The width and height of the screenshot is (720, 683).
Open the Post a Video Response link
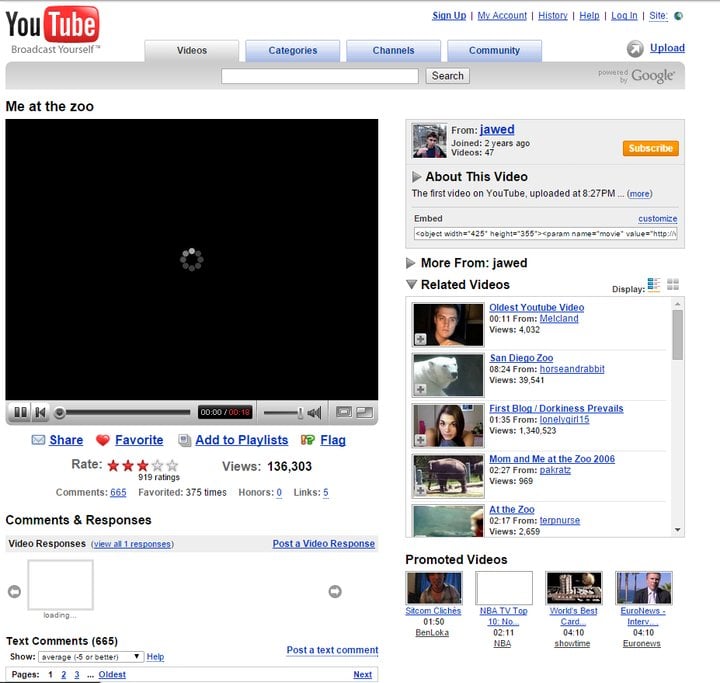coord(323,544)
